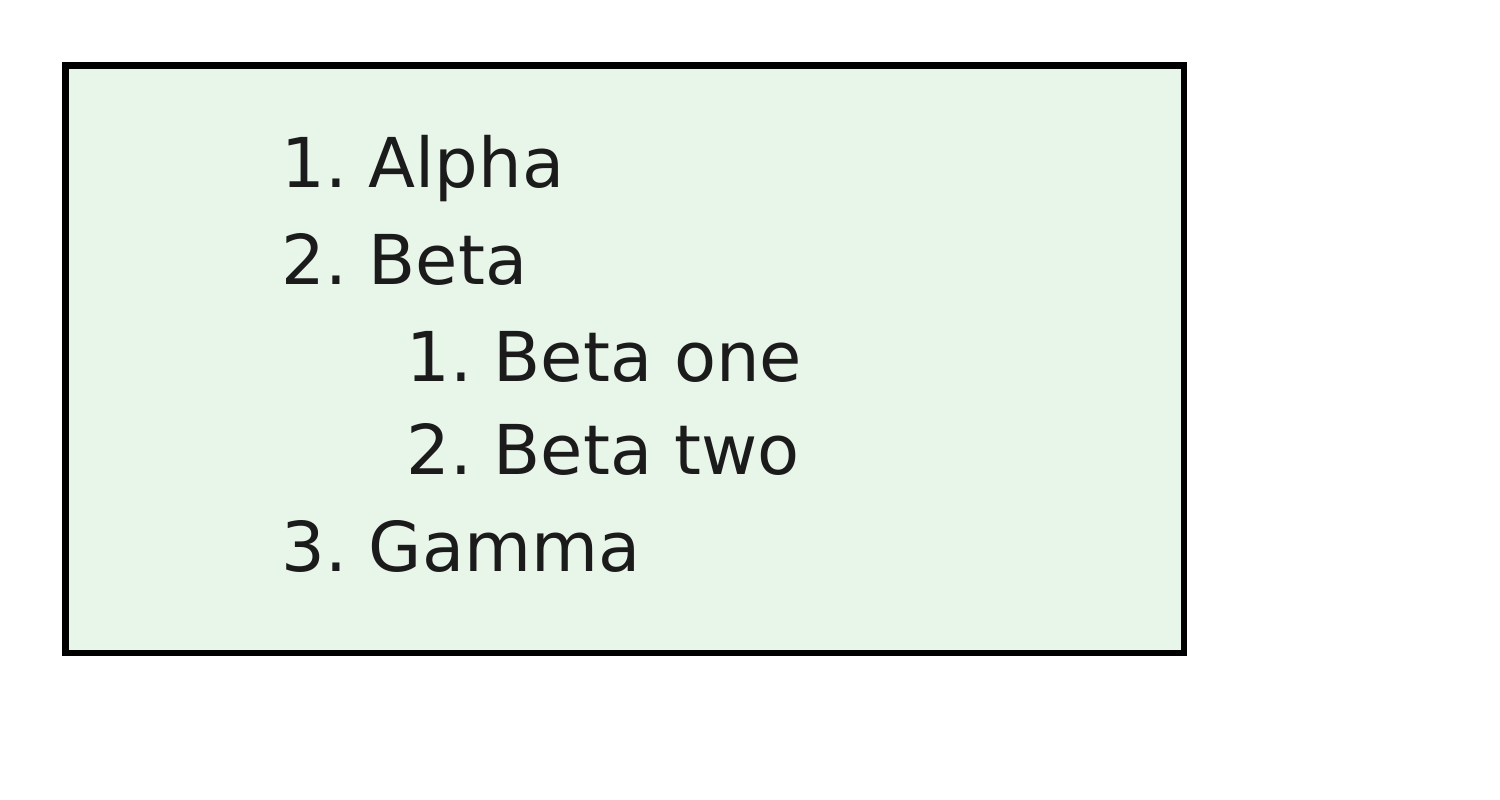Screen dimensions: 1500x800
Task: Click the "3." marker before Gamma
Action: click(x=314, y=548)
